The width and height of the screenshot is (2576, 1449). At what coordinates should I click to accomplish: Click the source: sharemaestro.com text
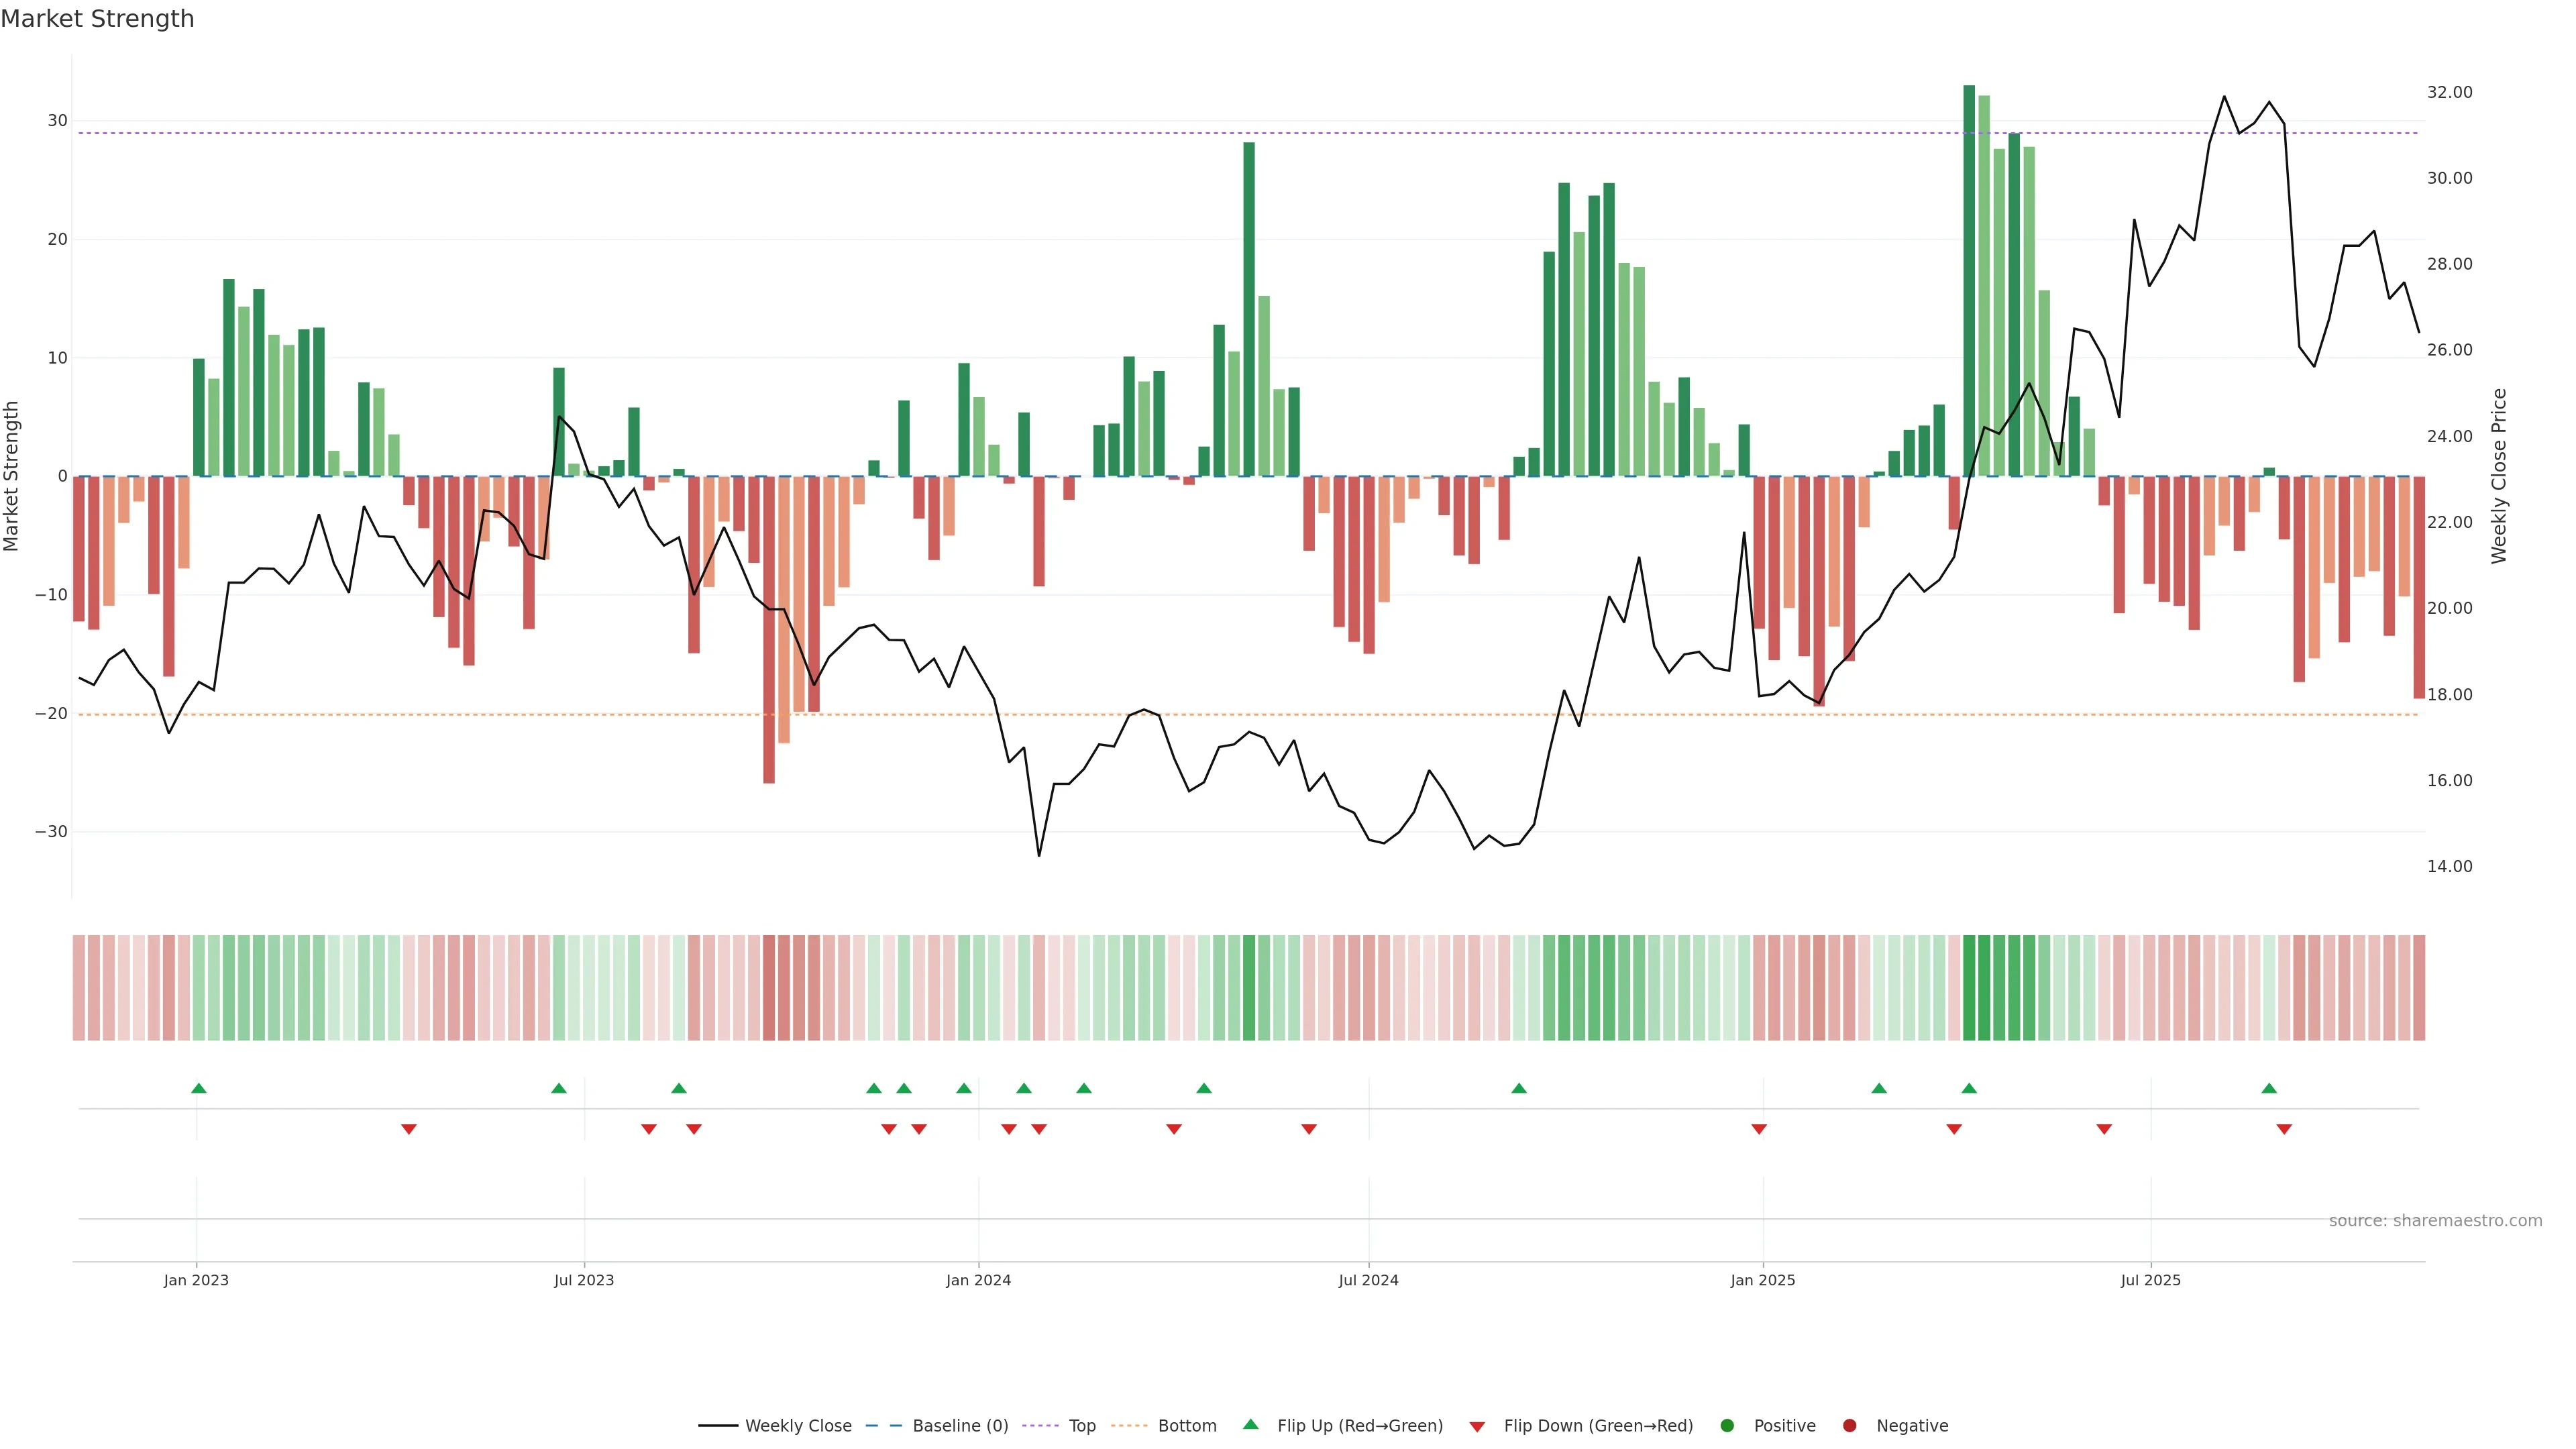[2435, 1221]
